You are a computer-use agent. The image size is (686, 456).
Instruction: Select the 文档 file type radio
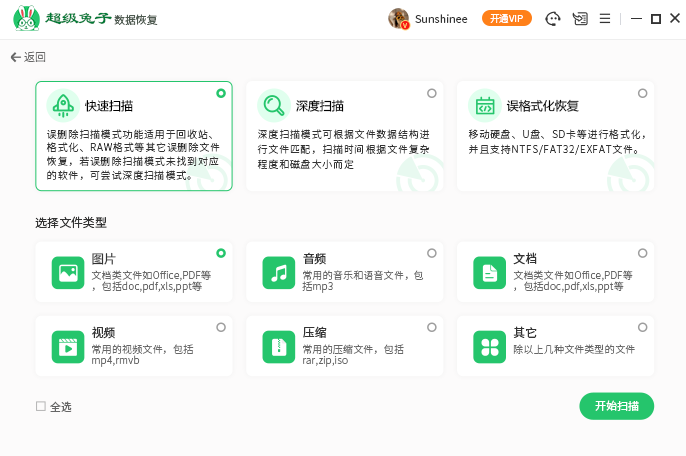(x=643, y=253)
